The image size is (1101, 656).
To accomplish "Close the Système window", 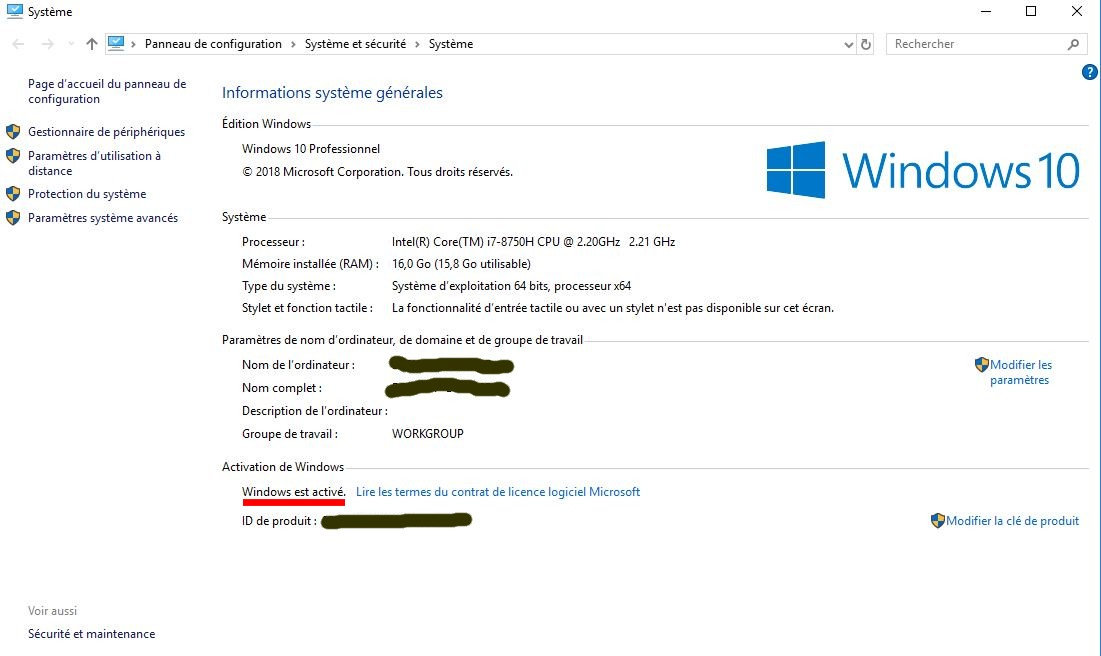I will 1076,11.
